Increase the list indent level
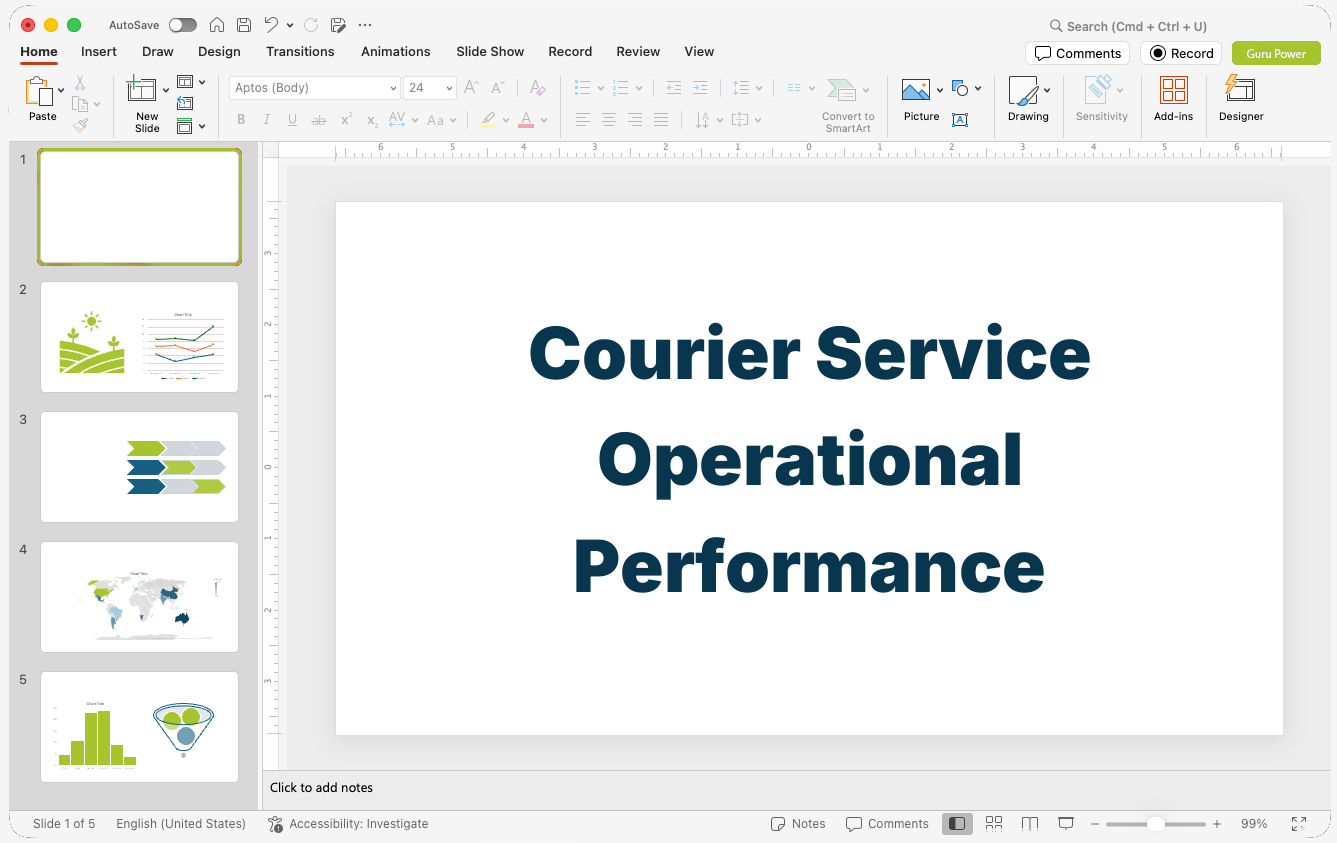The height and width of the screenshot is (843, 1337). (x=700, y=88)
